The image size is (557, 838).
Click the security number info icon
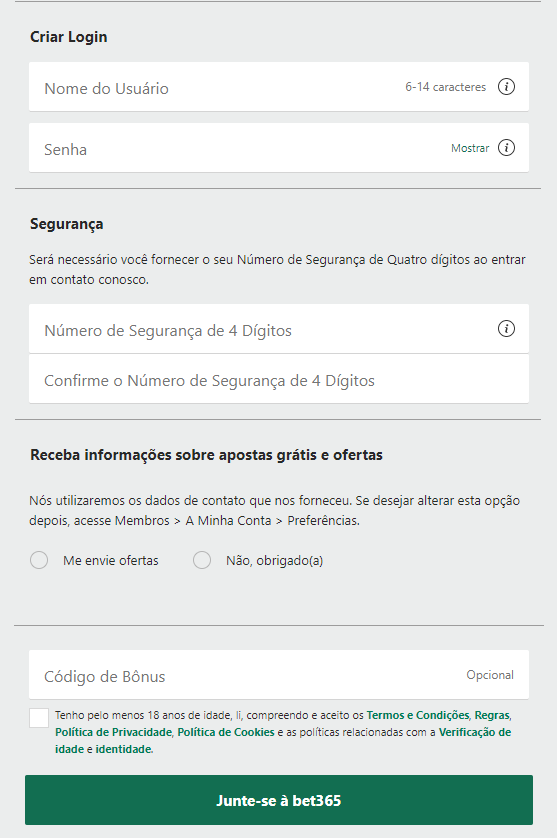pyautogui.click(x=506, y=328)
